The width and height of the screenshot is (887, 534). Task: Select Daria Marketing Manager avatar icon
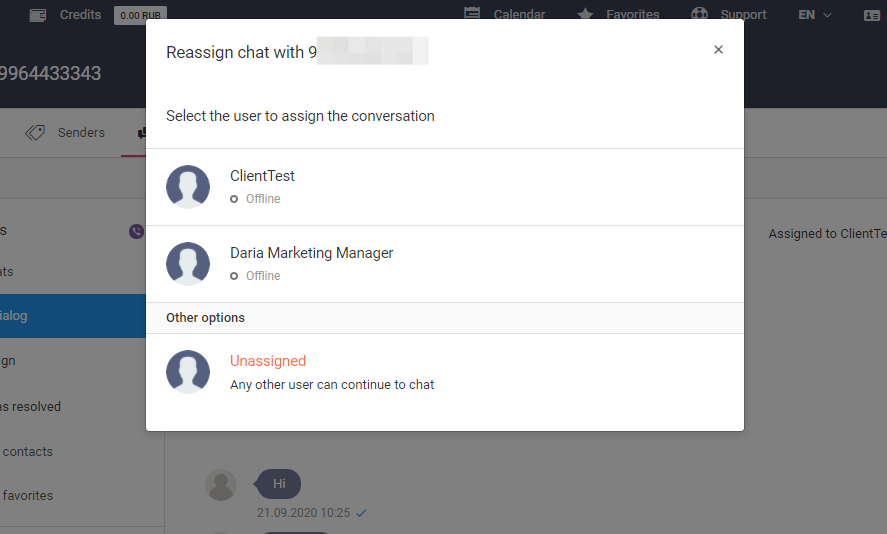[188, 264]
